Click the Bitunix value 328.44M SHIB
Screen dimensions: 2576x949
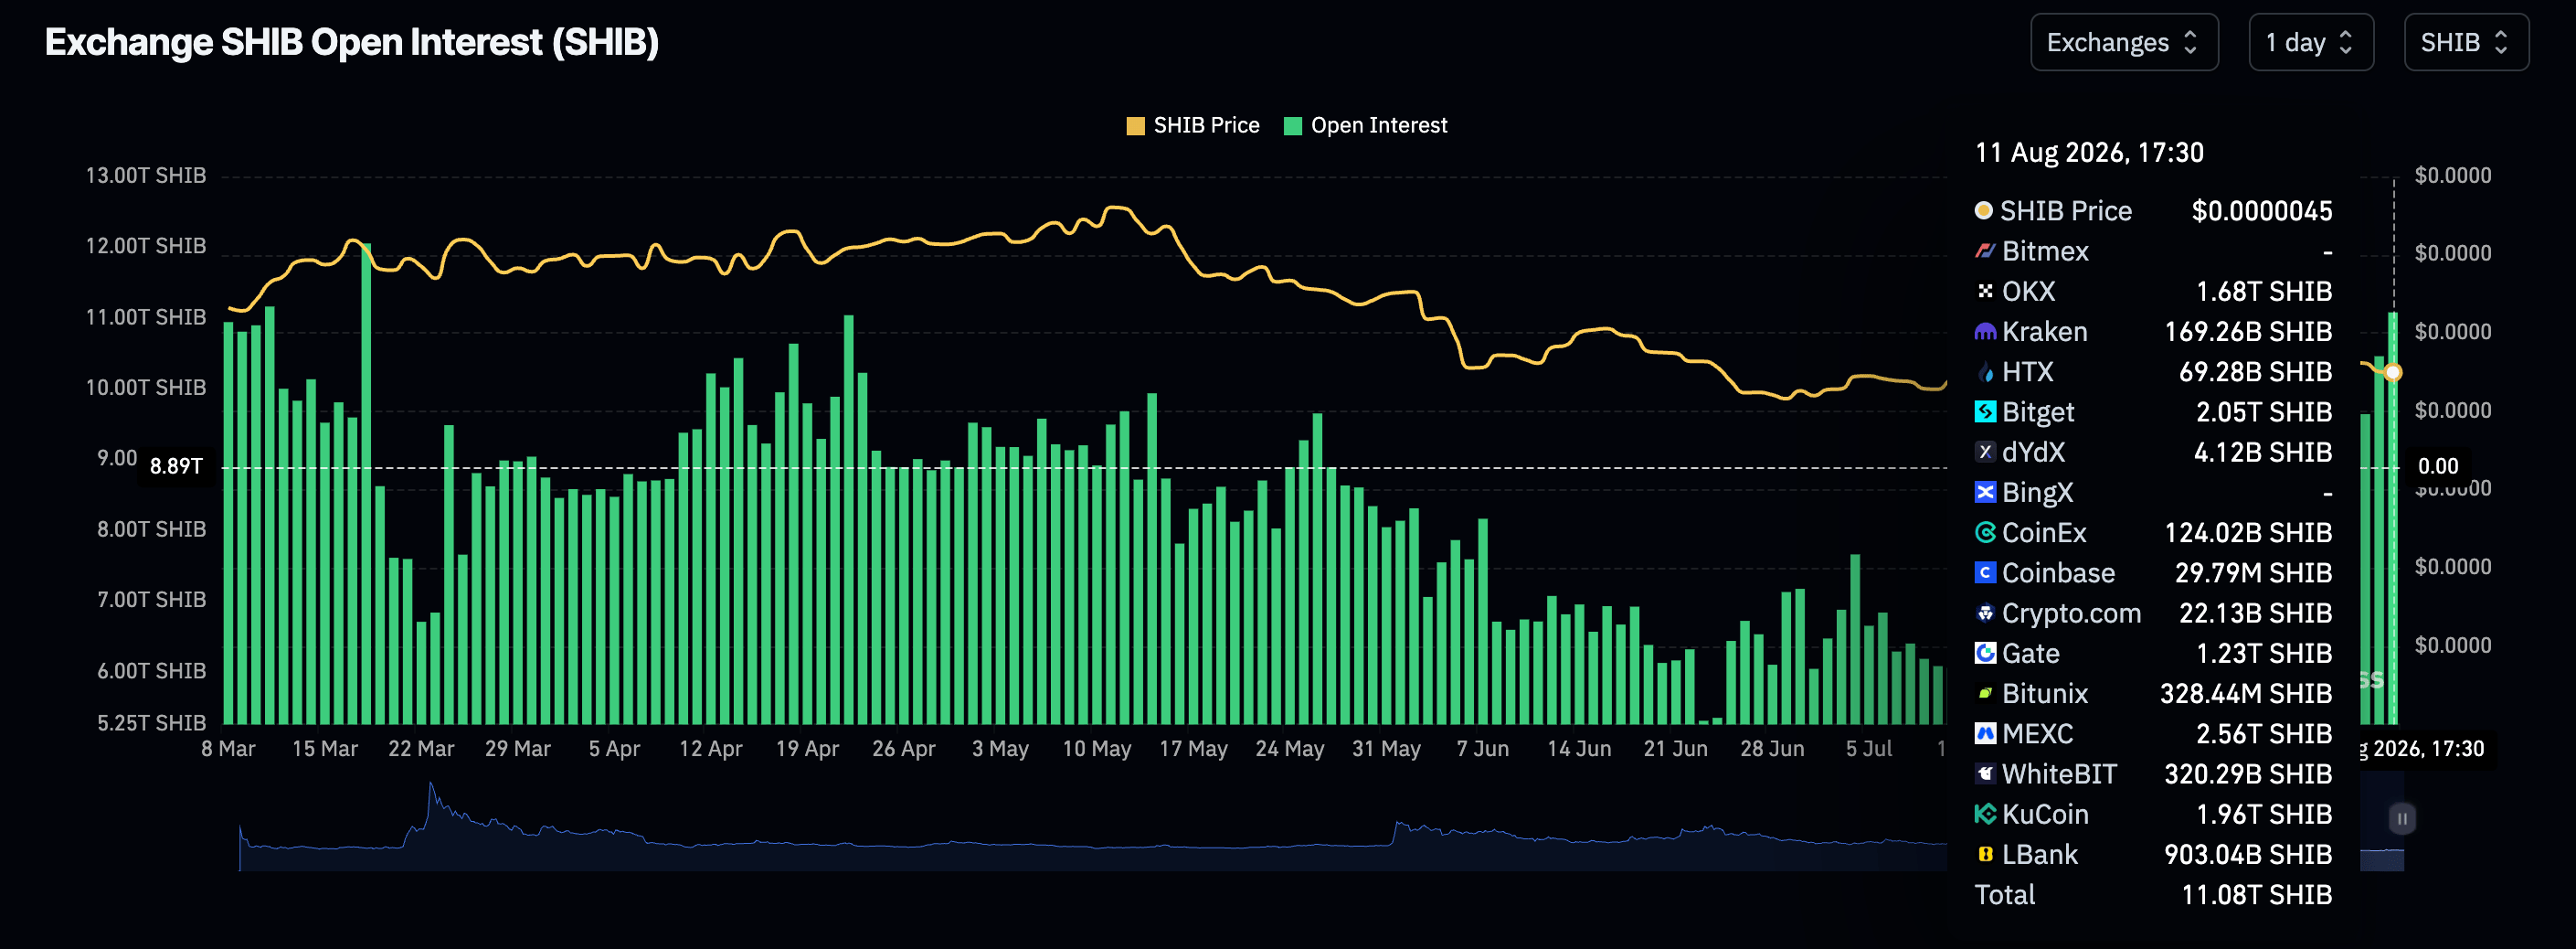2246,693
